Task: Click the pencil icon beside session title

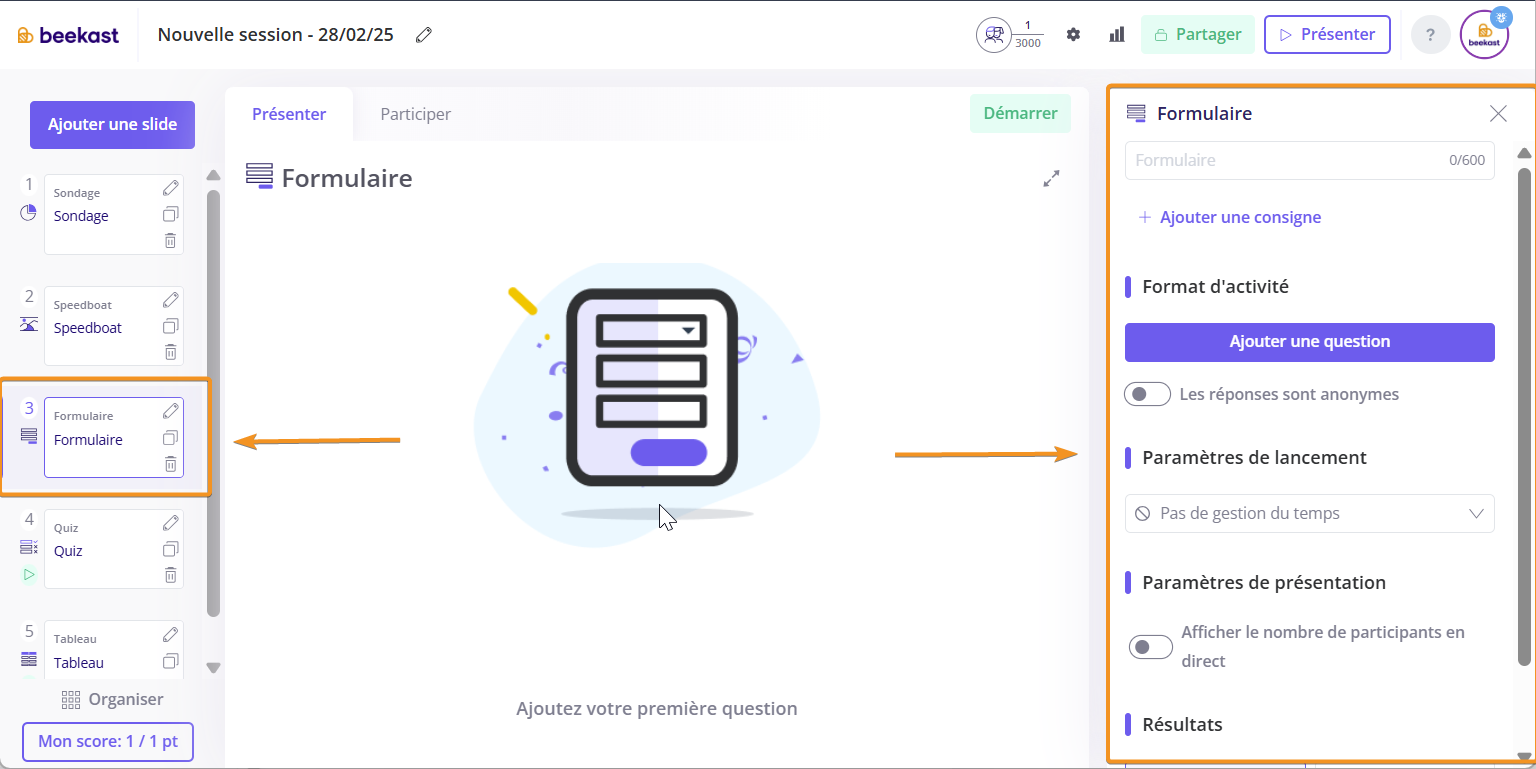Action: (424, 35)
